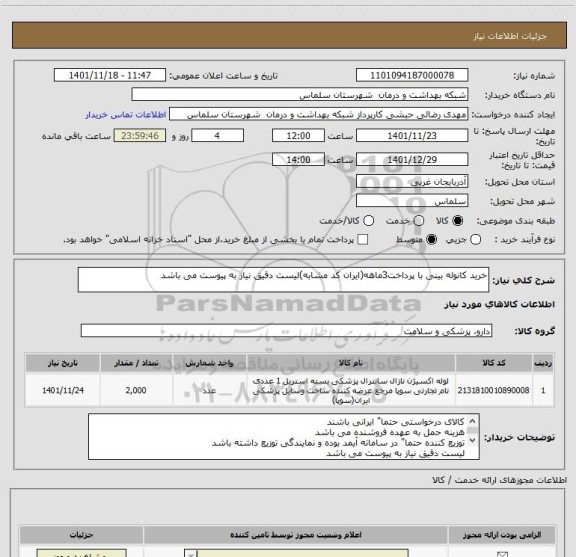Open the supplier permit status dropdown
Screen dimensions: 576x557
[x=191, y=554]
